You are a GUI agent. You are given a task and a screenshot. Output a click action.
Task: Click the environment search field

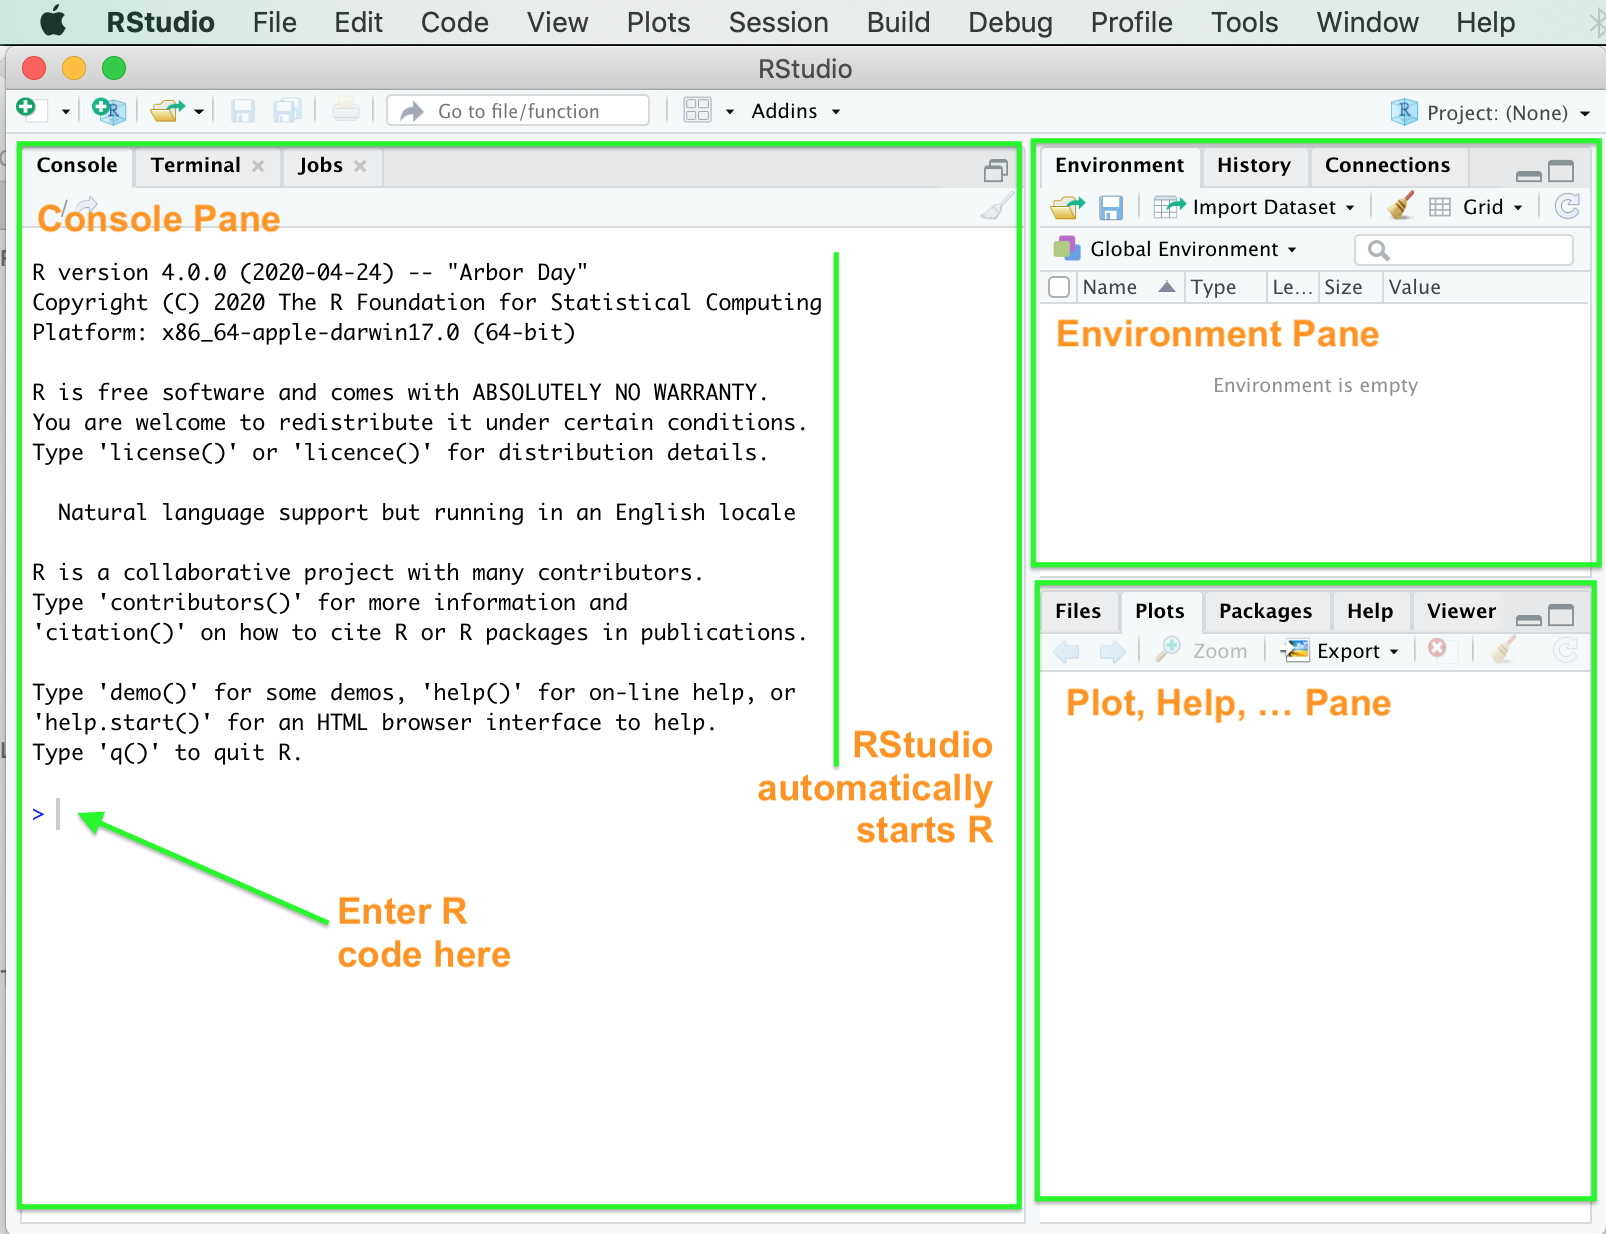tap(1463, 250)
